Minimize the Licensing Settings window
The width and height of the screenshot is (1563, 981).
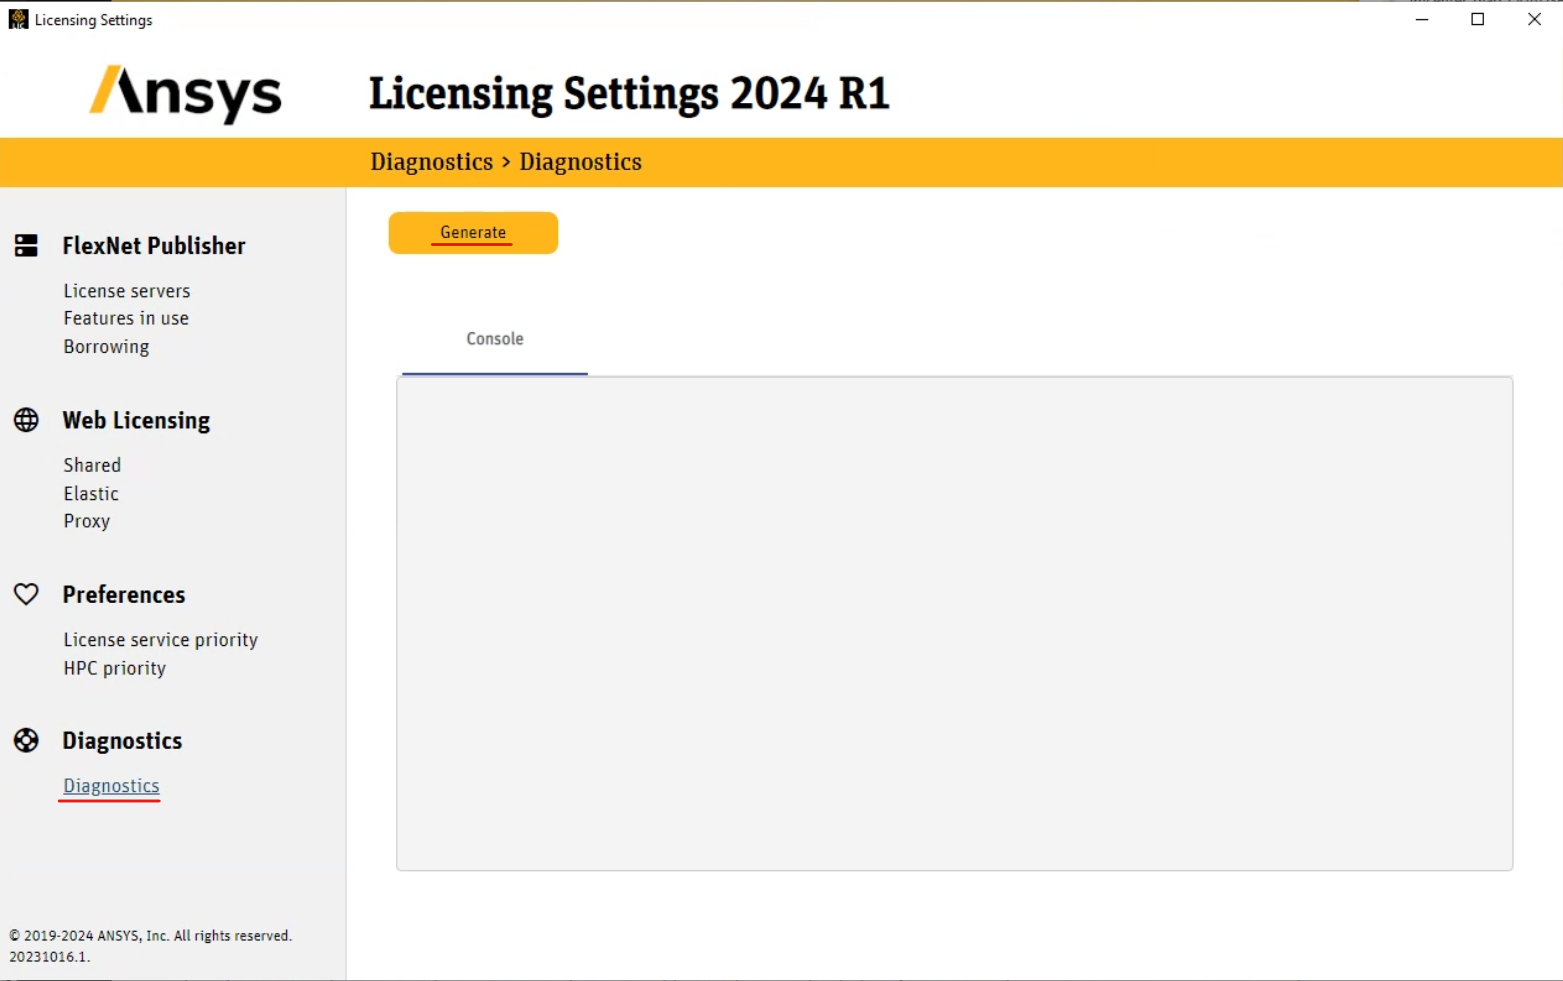tap(1421, 18)
